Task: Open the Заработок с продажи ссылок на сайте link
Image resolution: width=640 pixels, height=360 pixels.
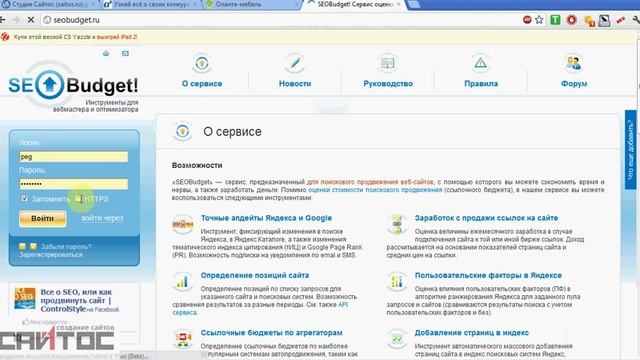Action: [x=487, y=218]
